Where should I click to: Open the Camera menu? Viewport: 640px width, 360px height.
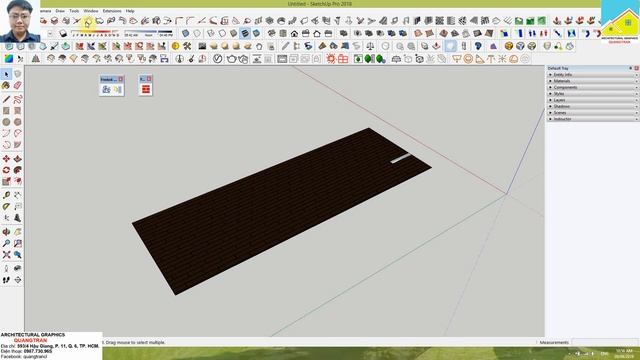(x=46, y=11)
